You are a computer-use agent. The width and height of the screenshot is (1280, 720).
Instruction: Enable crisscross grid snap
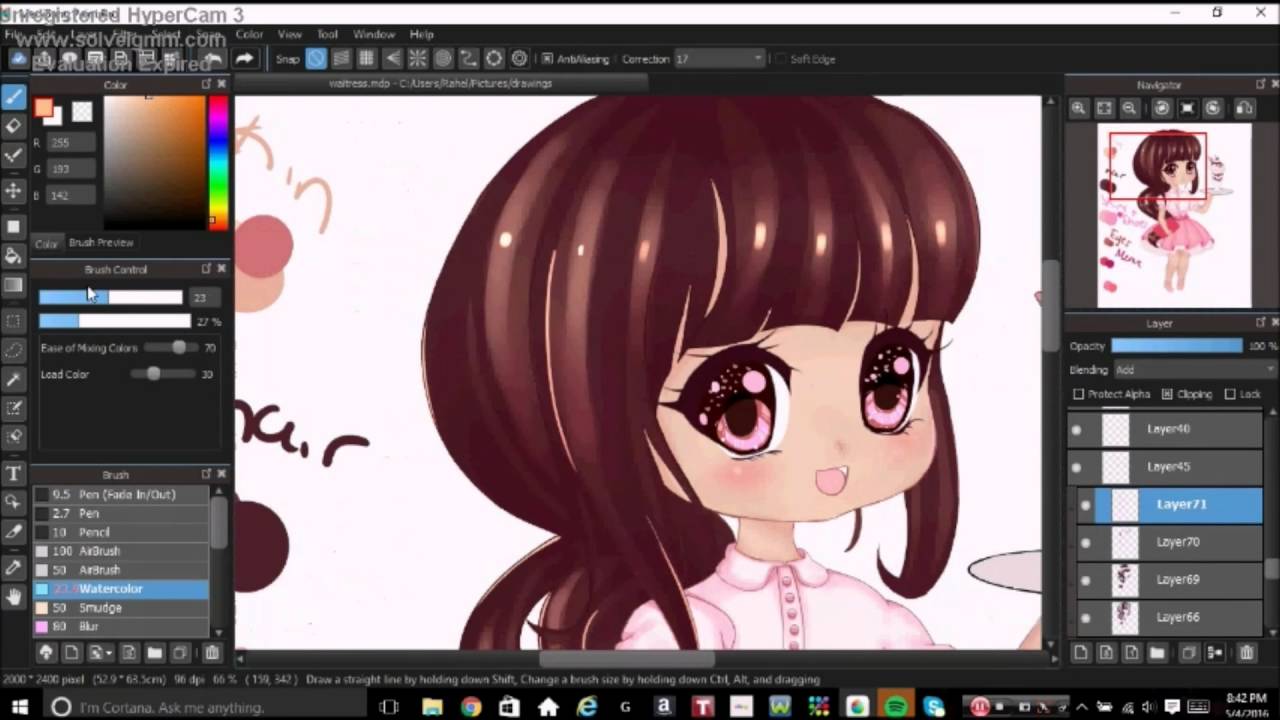(367, 59)
